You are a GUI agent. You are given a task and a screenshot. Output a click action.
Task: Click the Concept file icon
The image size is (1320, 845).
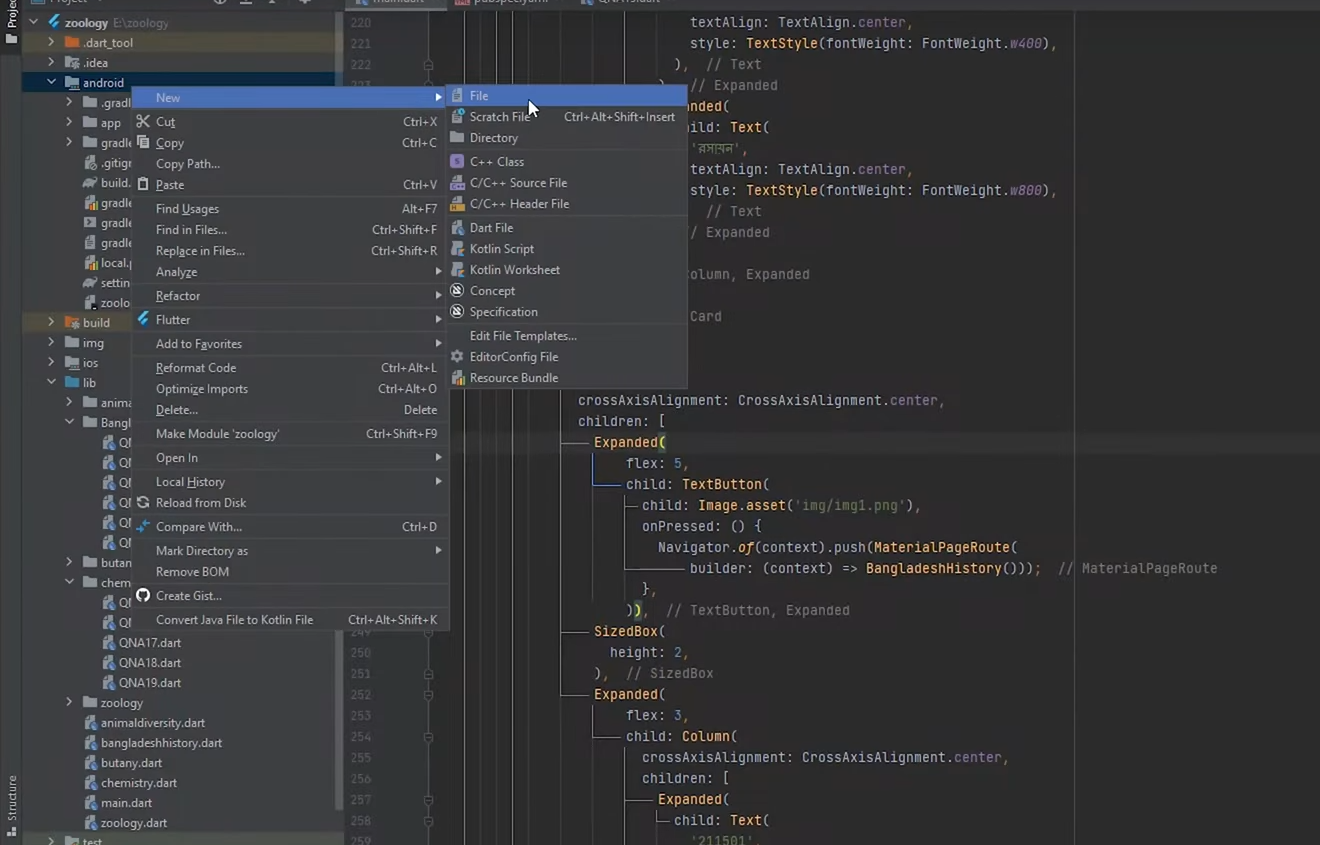(x=458, y=291)
